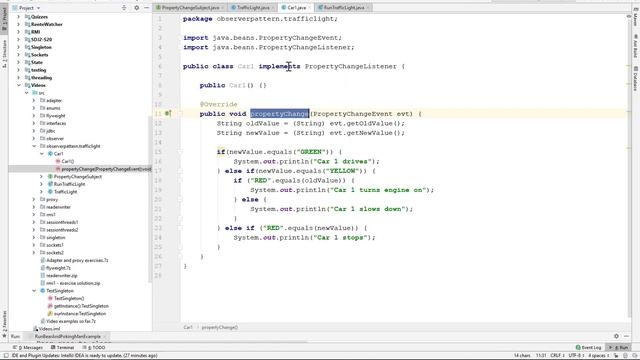Change CRLF line separator in status bar

pyautogui.click(x=556, y=356)
